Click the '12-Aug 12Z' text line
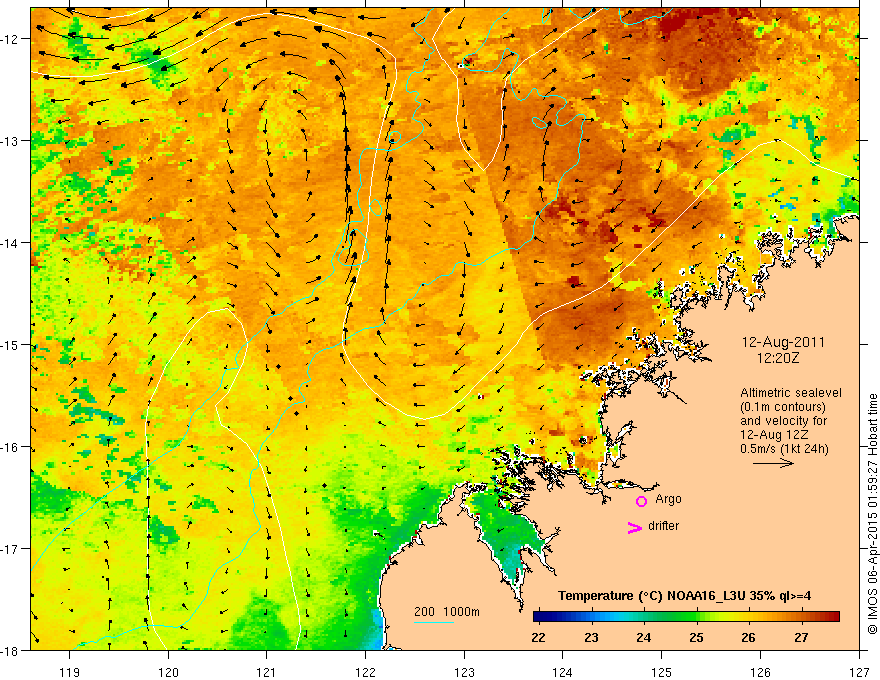 774,435
